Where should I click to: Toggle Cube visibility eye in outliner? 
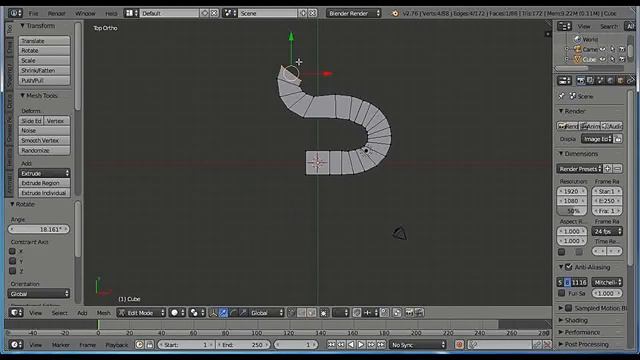(603, 59)
